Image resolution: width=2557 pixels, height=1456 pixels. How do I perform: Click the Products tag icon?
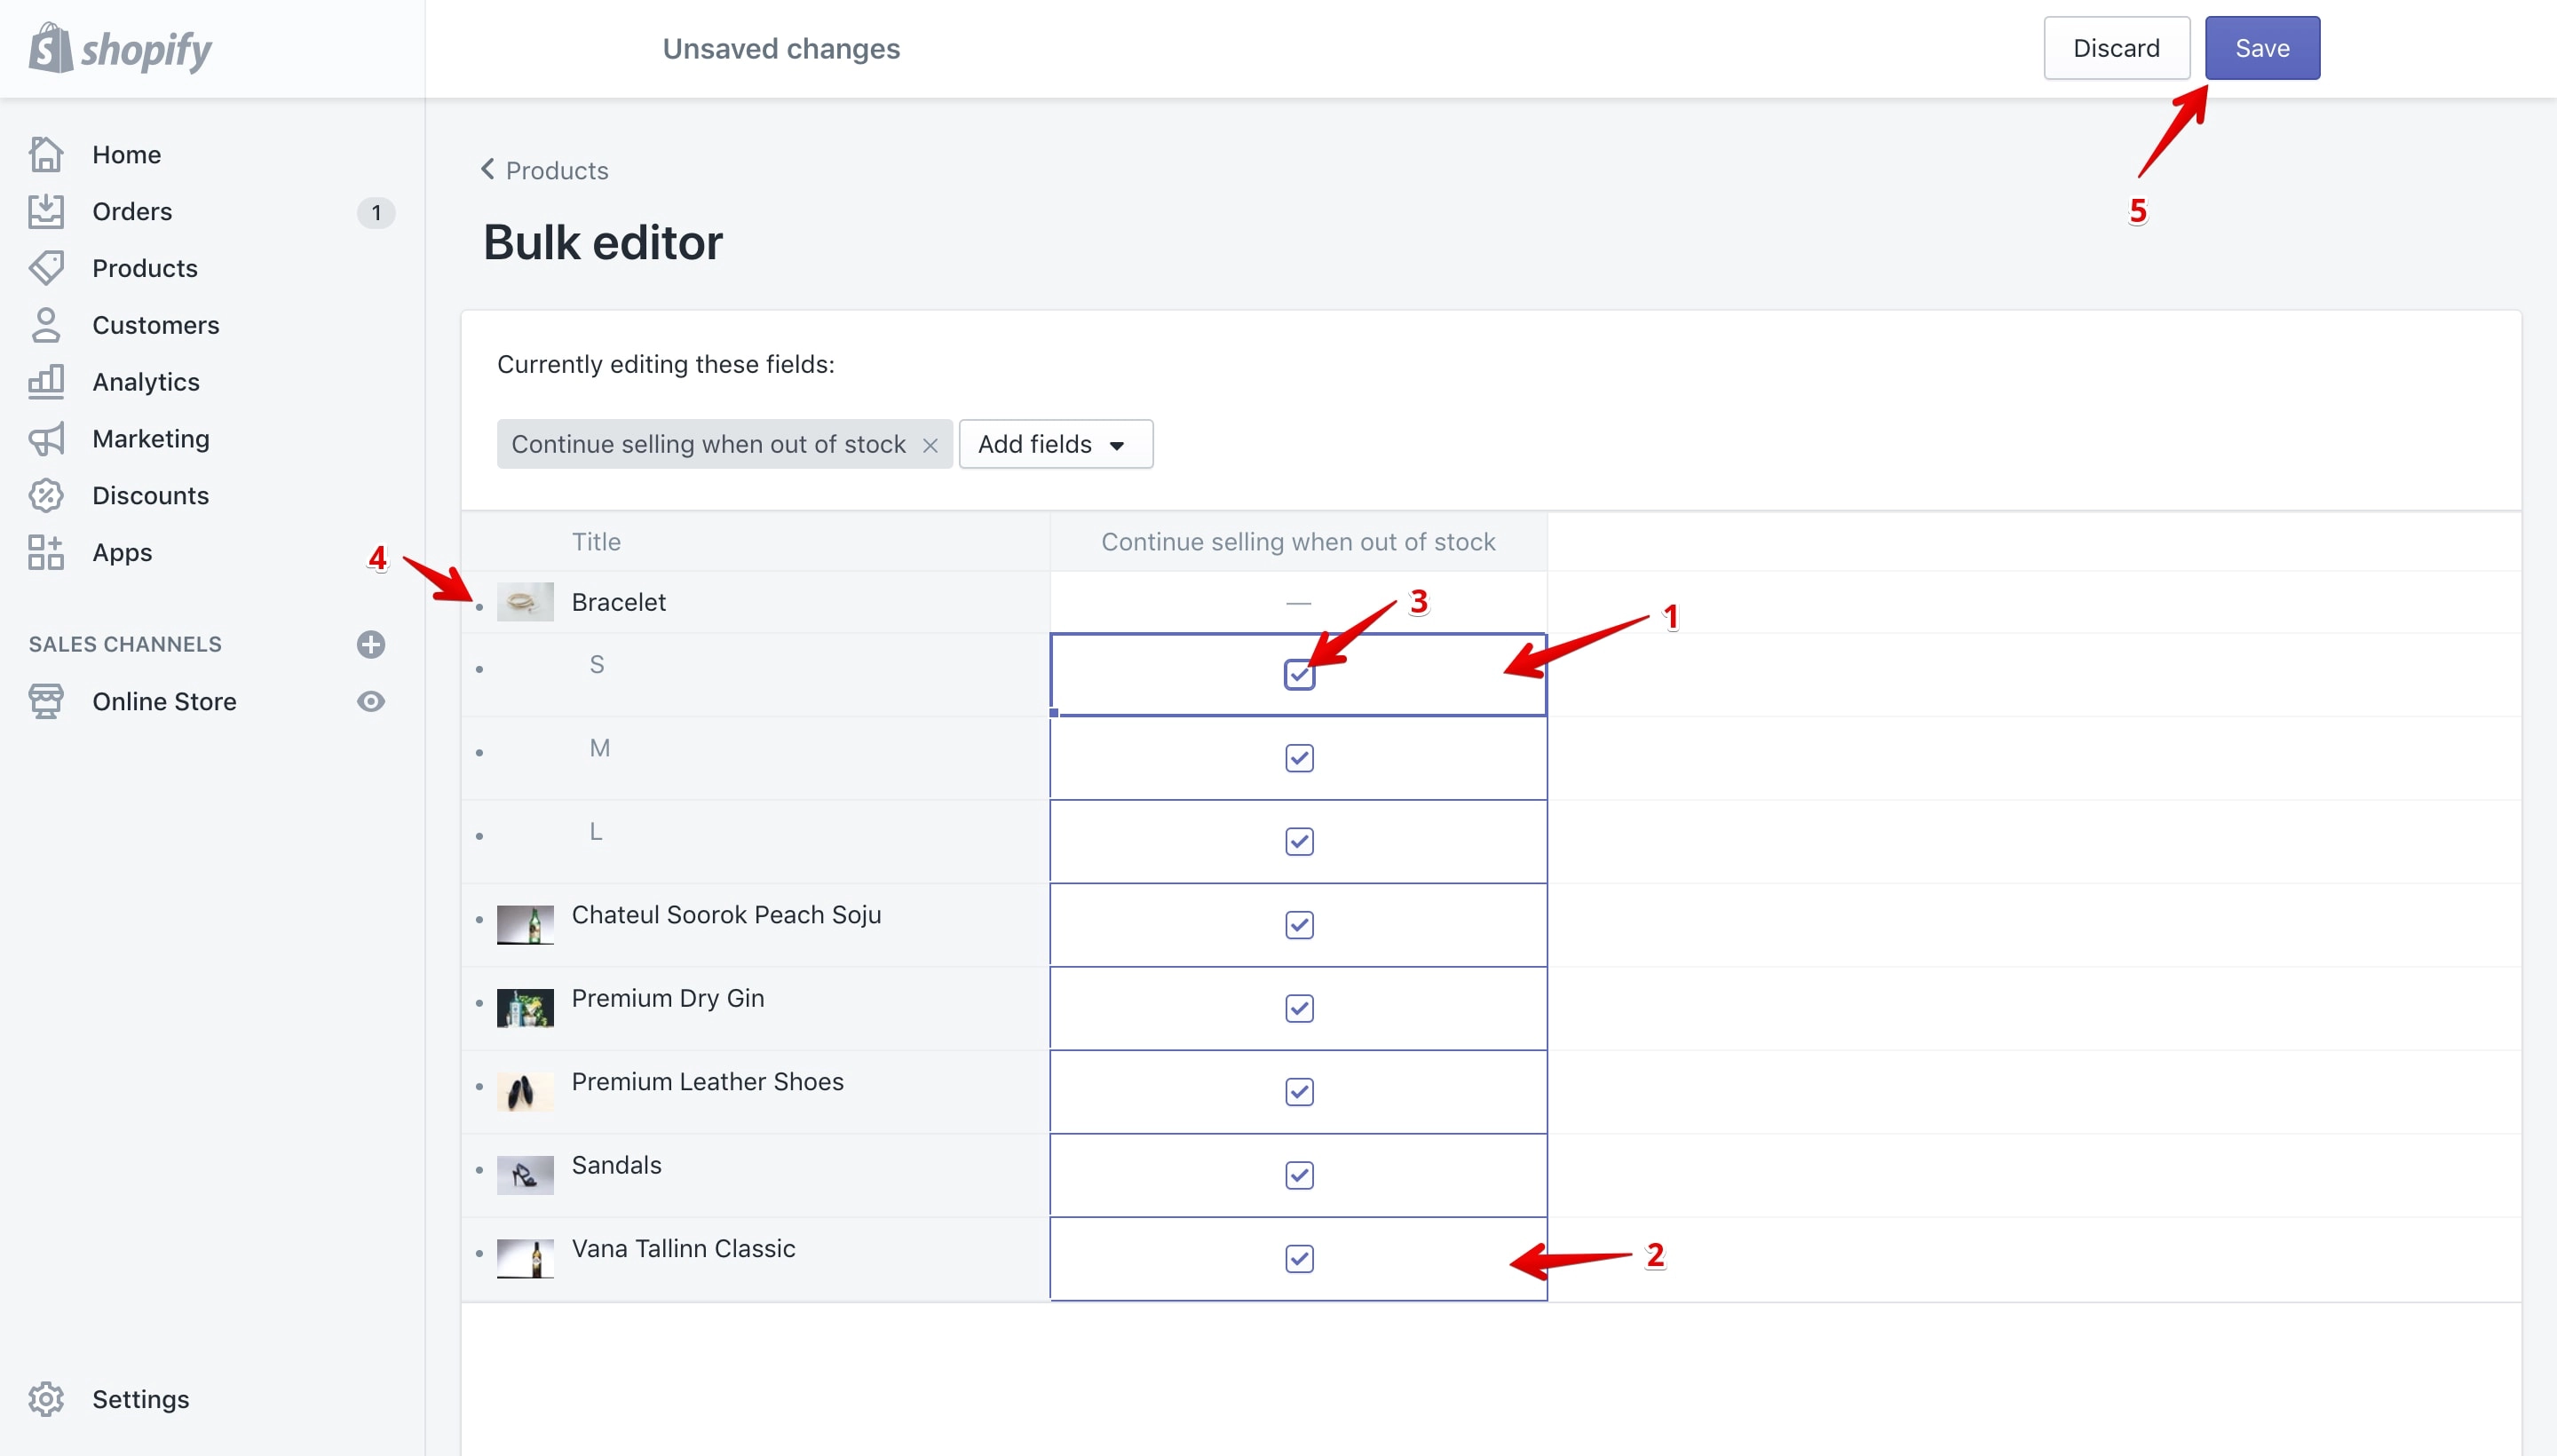click(46, 268)
